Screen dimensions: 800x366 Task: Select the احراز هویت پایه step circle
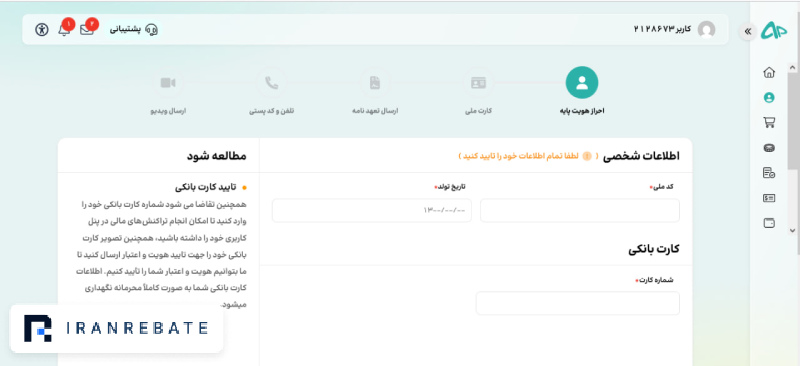click(582, 83)
